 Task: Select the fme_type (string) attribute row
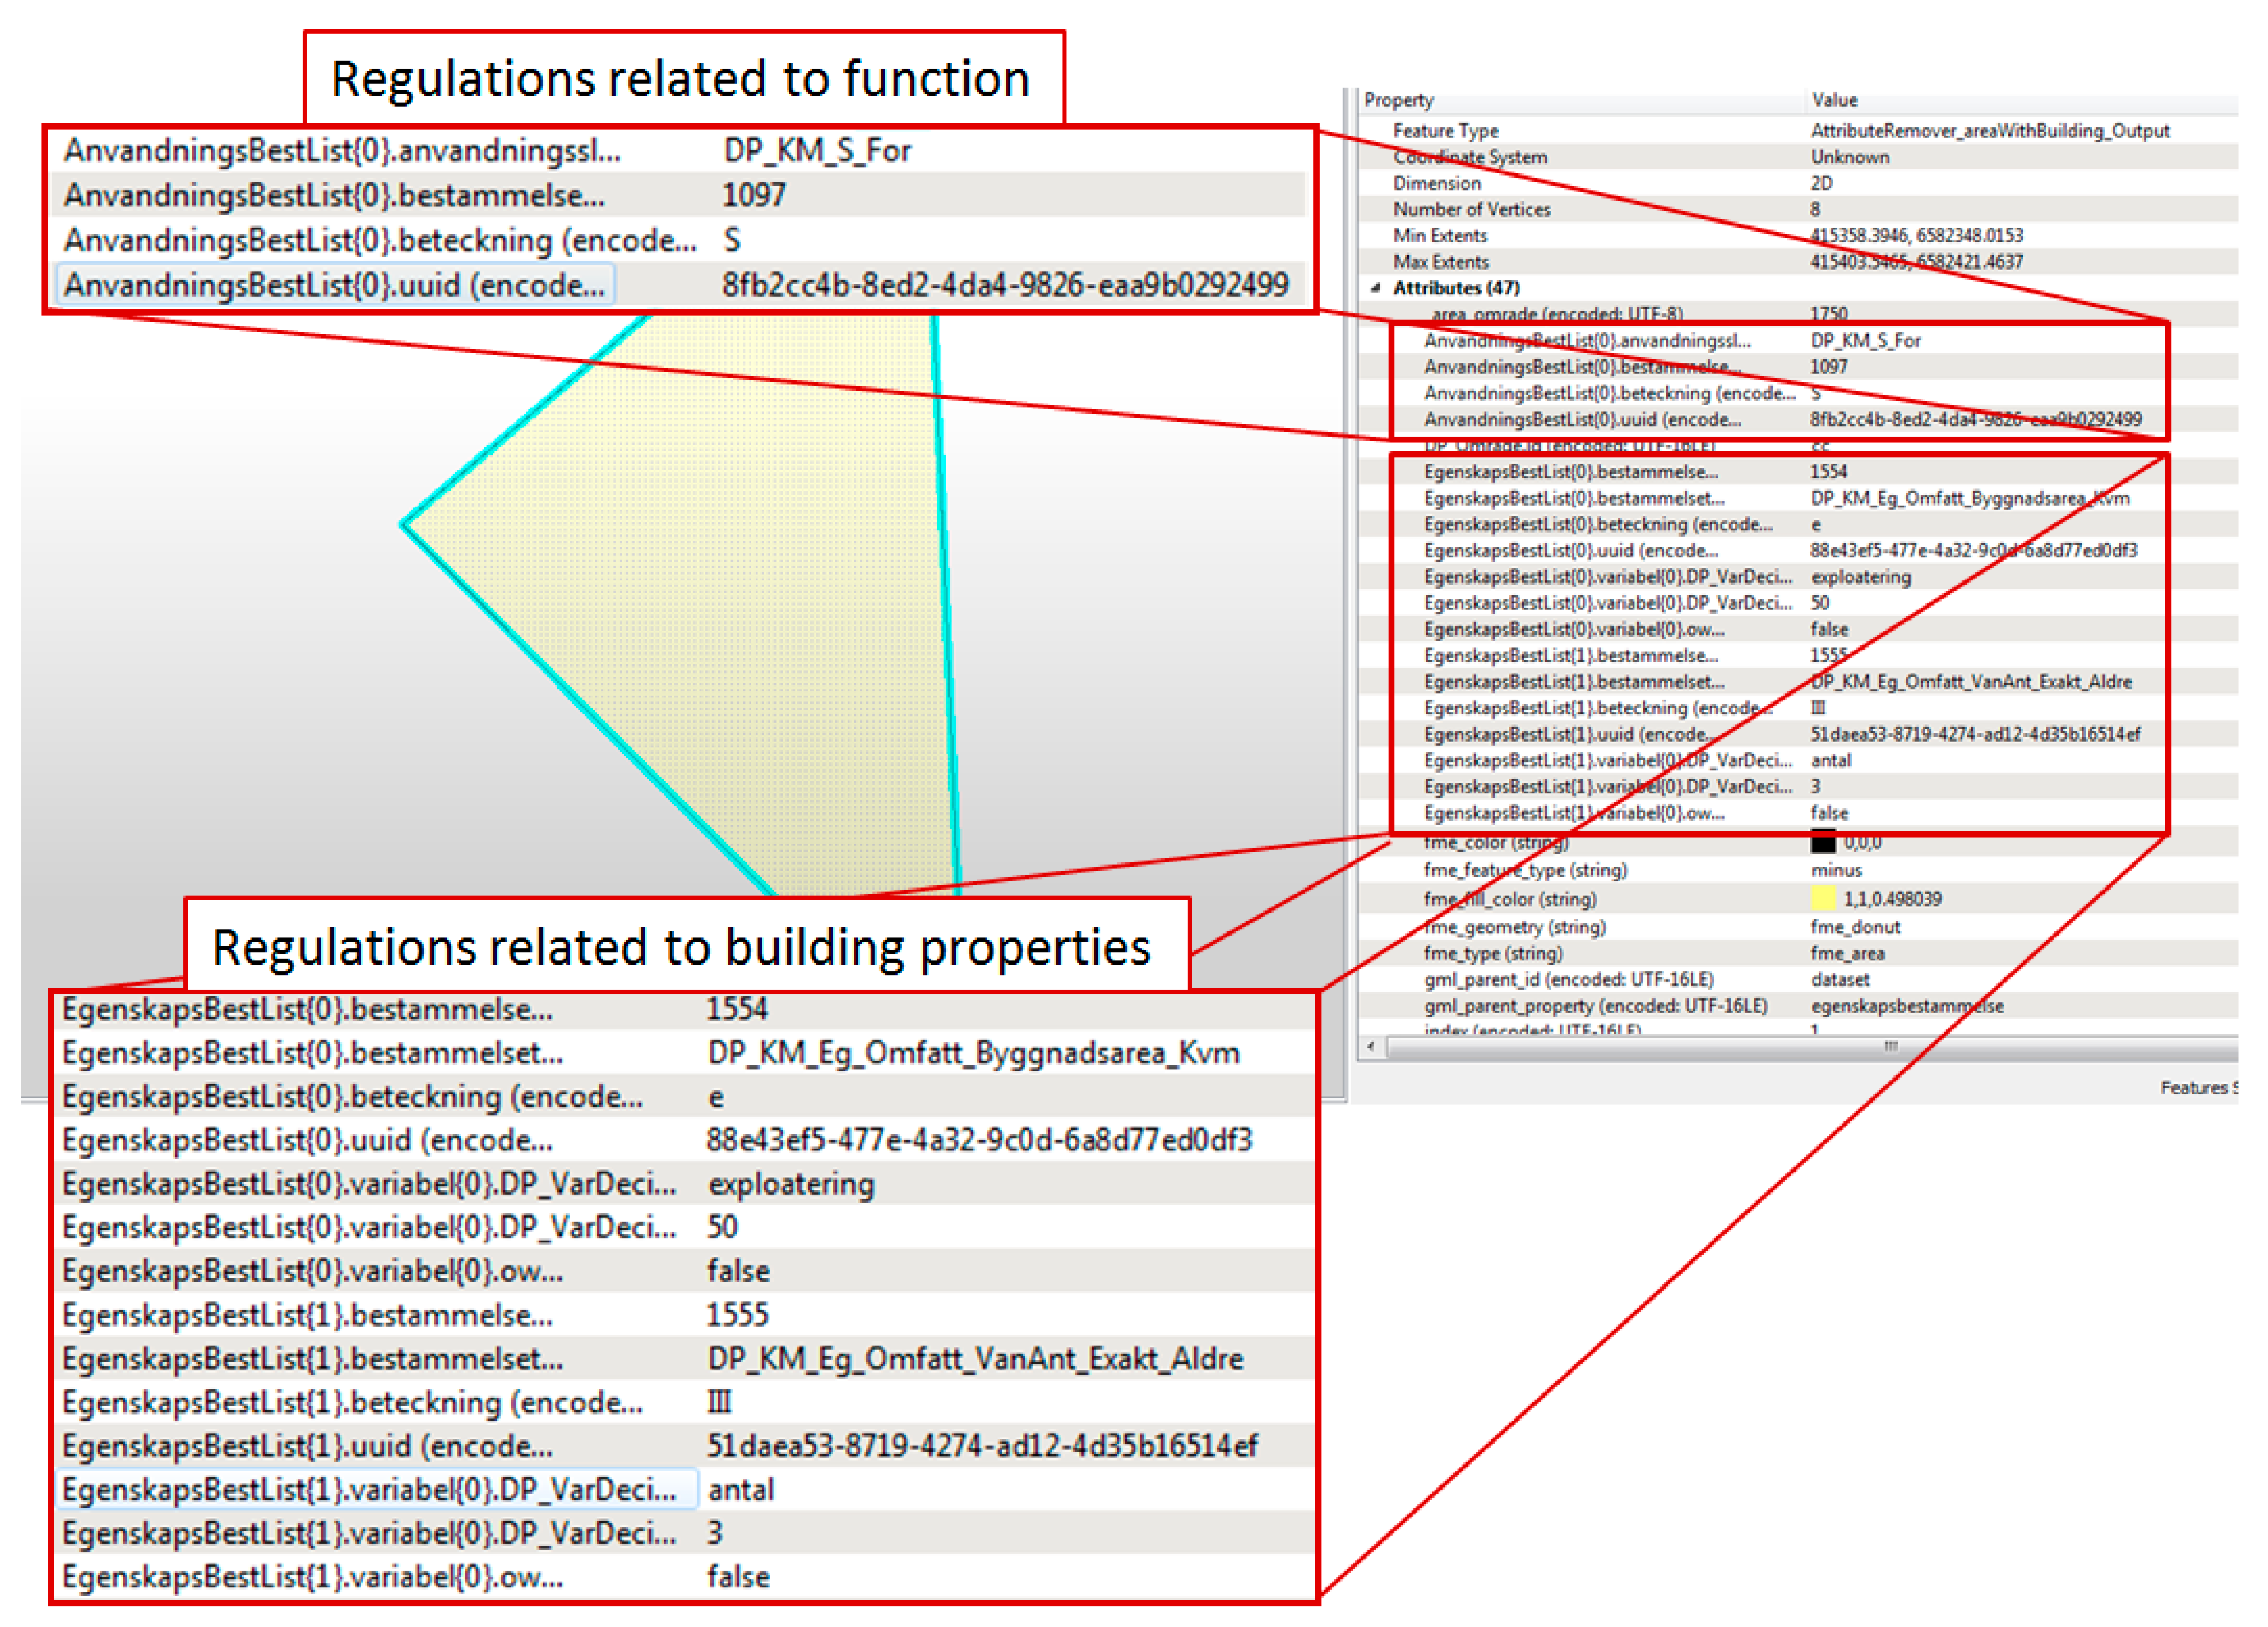[x=1493, y=953]
